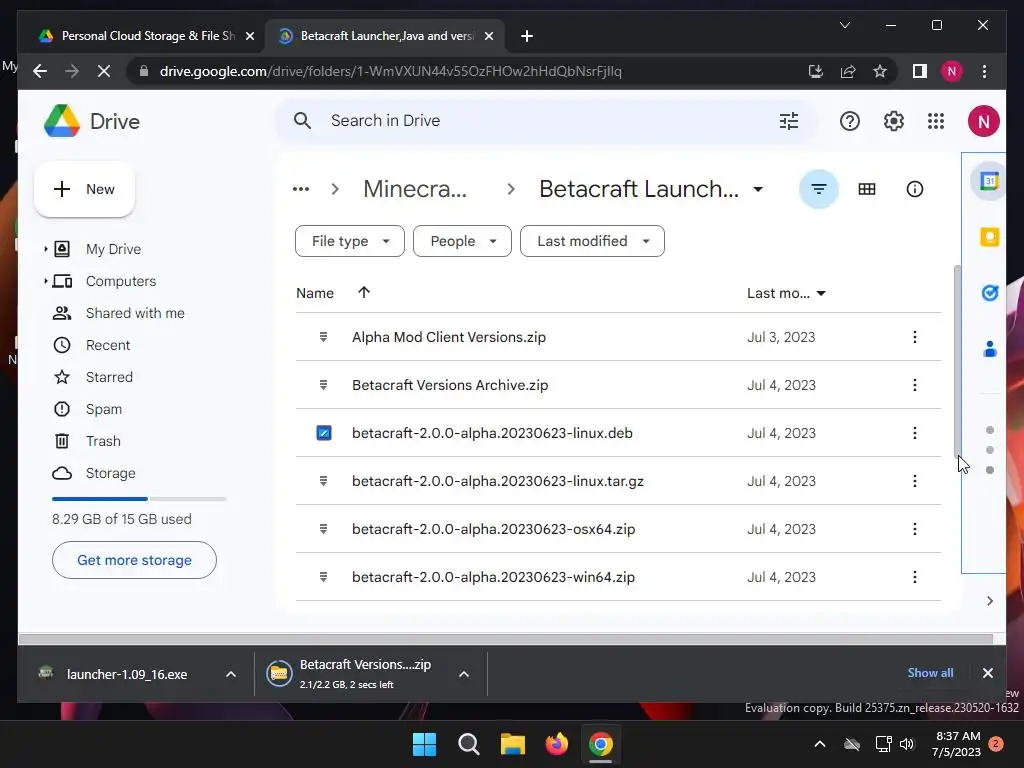Toggle Chrome side panel icon
The height and width of the screenshot is (768, 1024).
(920, 71)
